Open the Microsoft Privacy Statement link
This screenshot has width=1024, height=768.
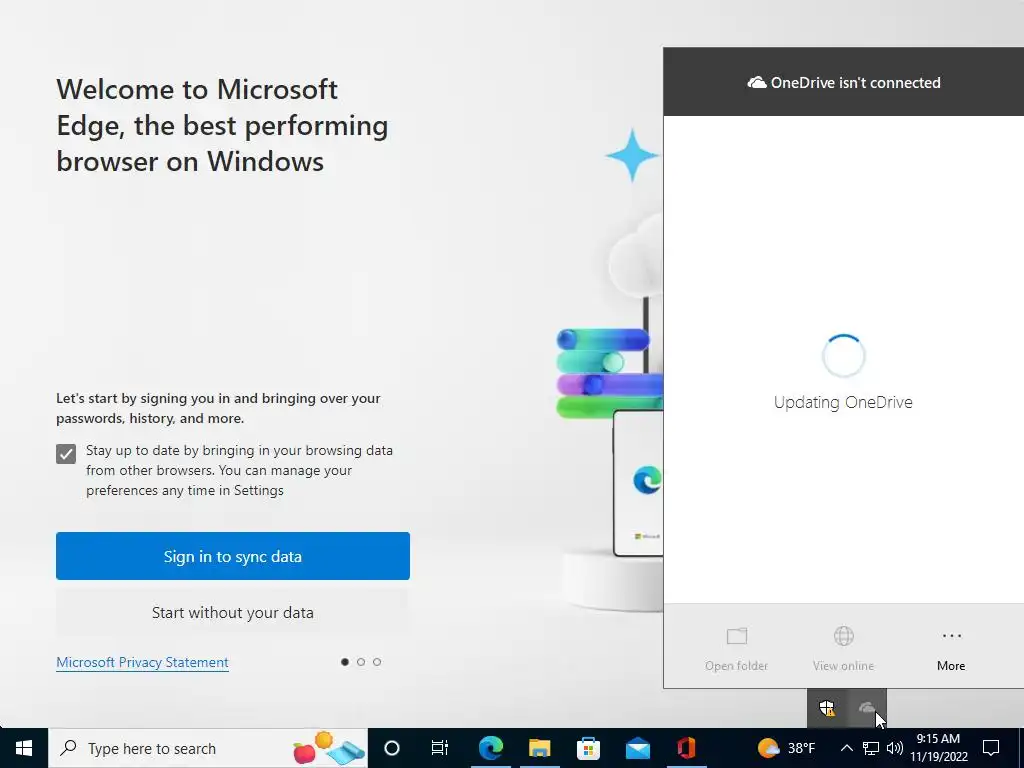tap(142, 662)
